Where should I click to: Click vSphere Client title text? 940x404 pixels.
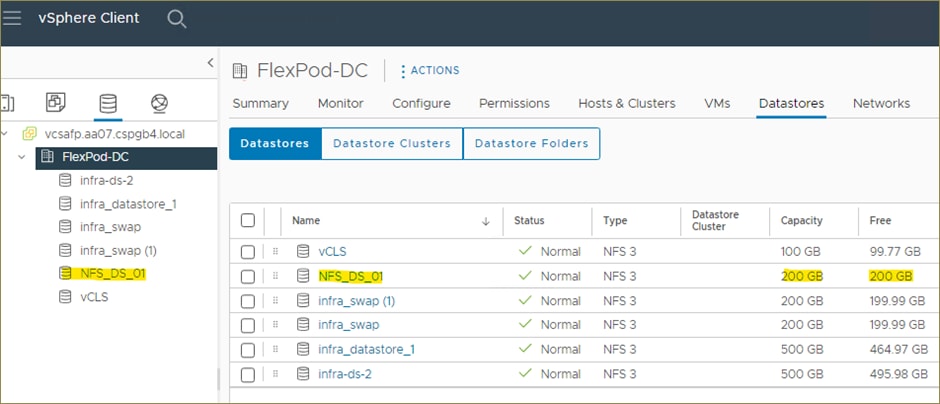pos(89,18)
